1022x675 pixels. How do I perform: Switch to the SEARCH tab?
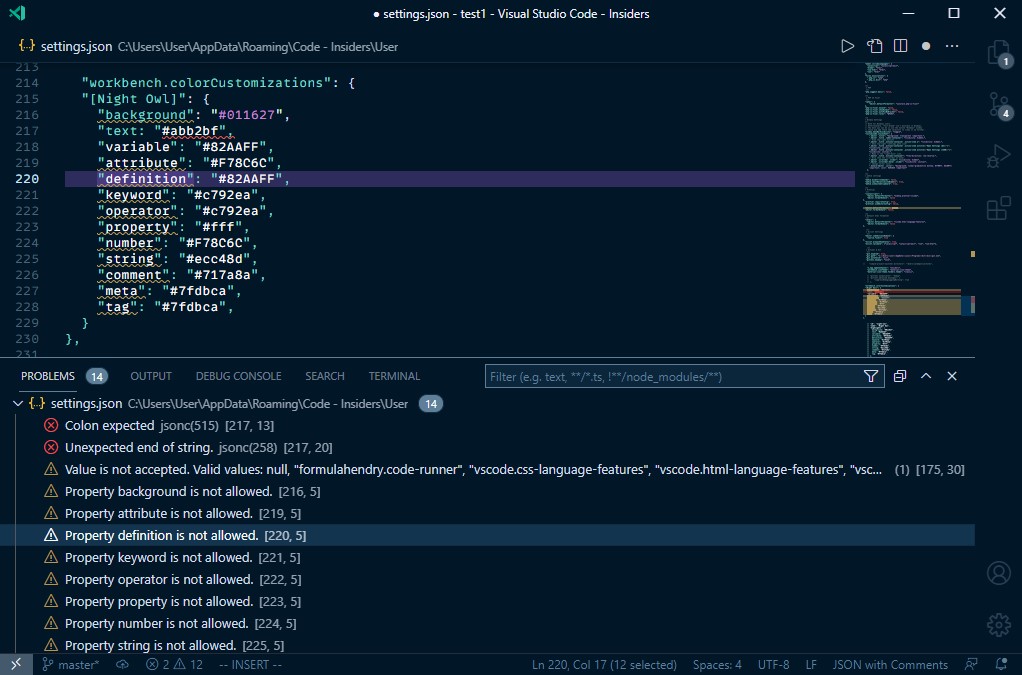[325, 376]
